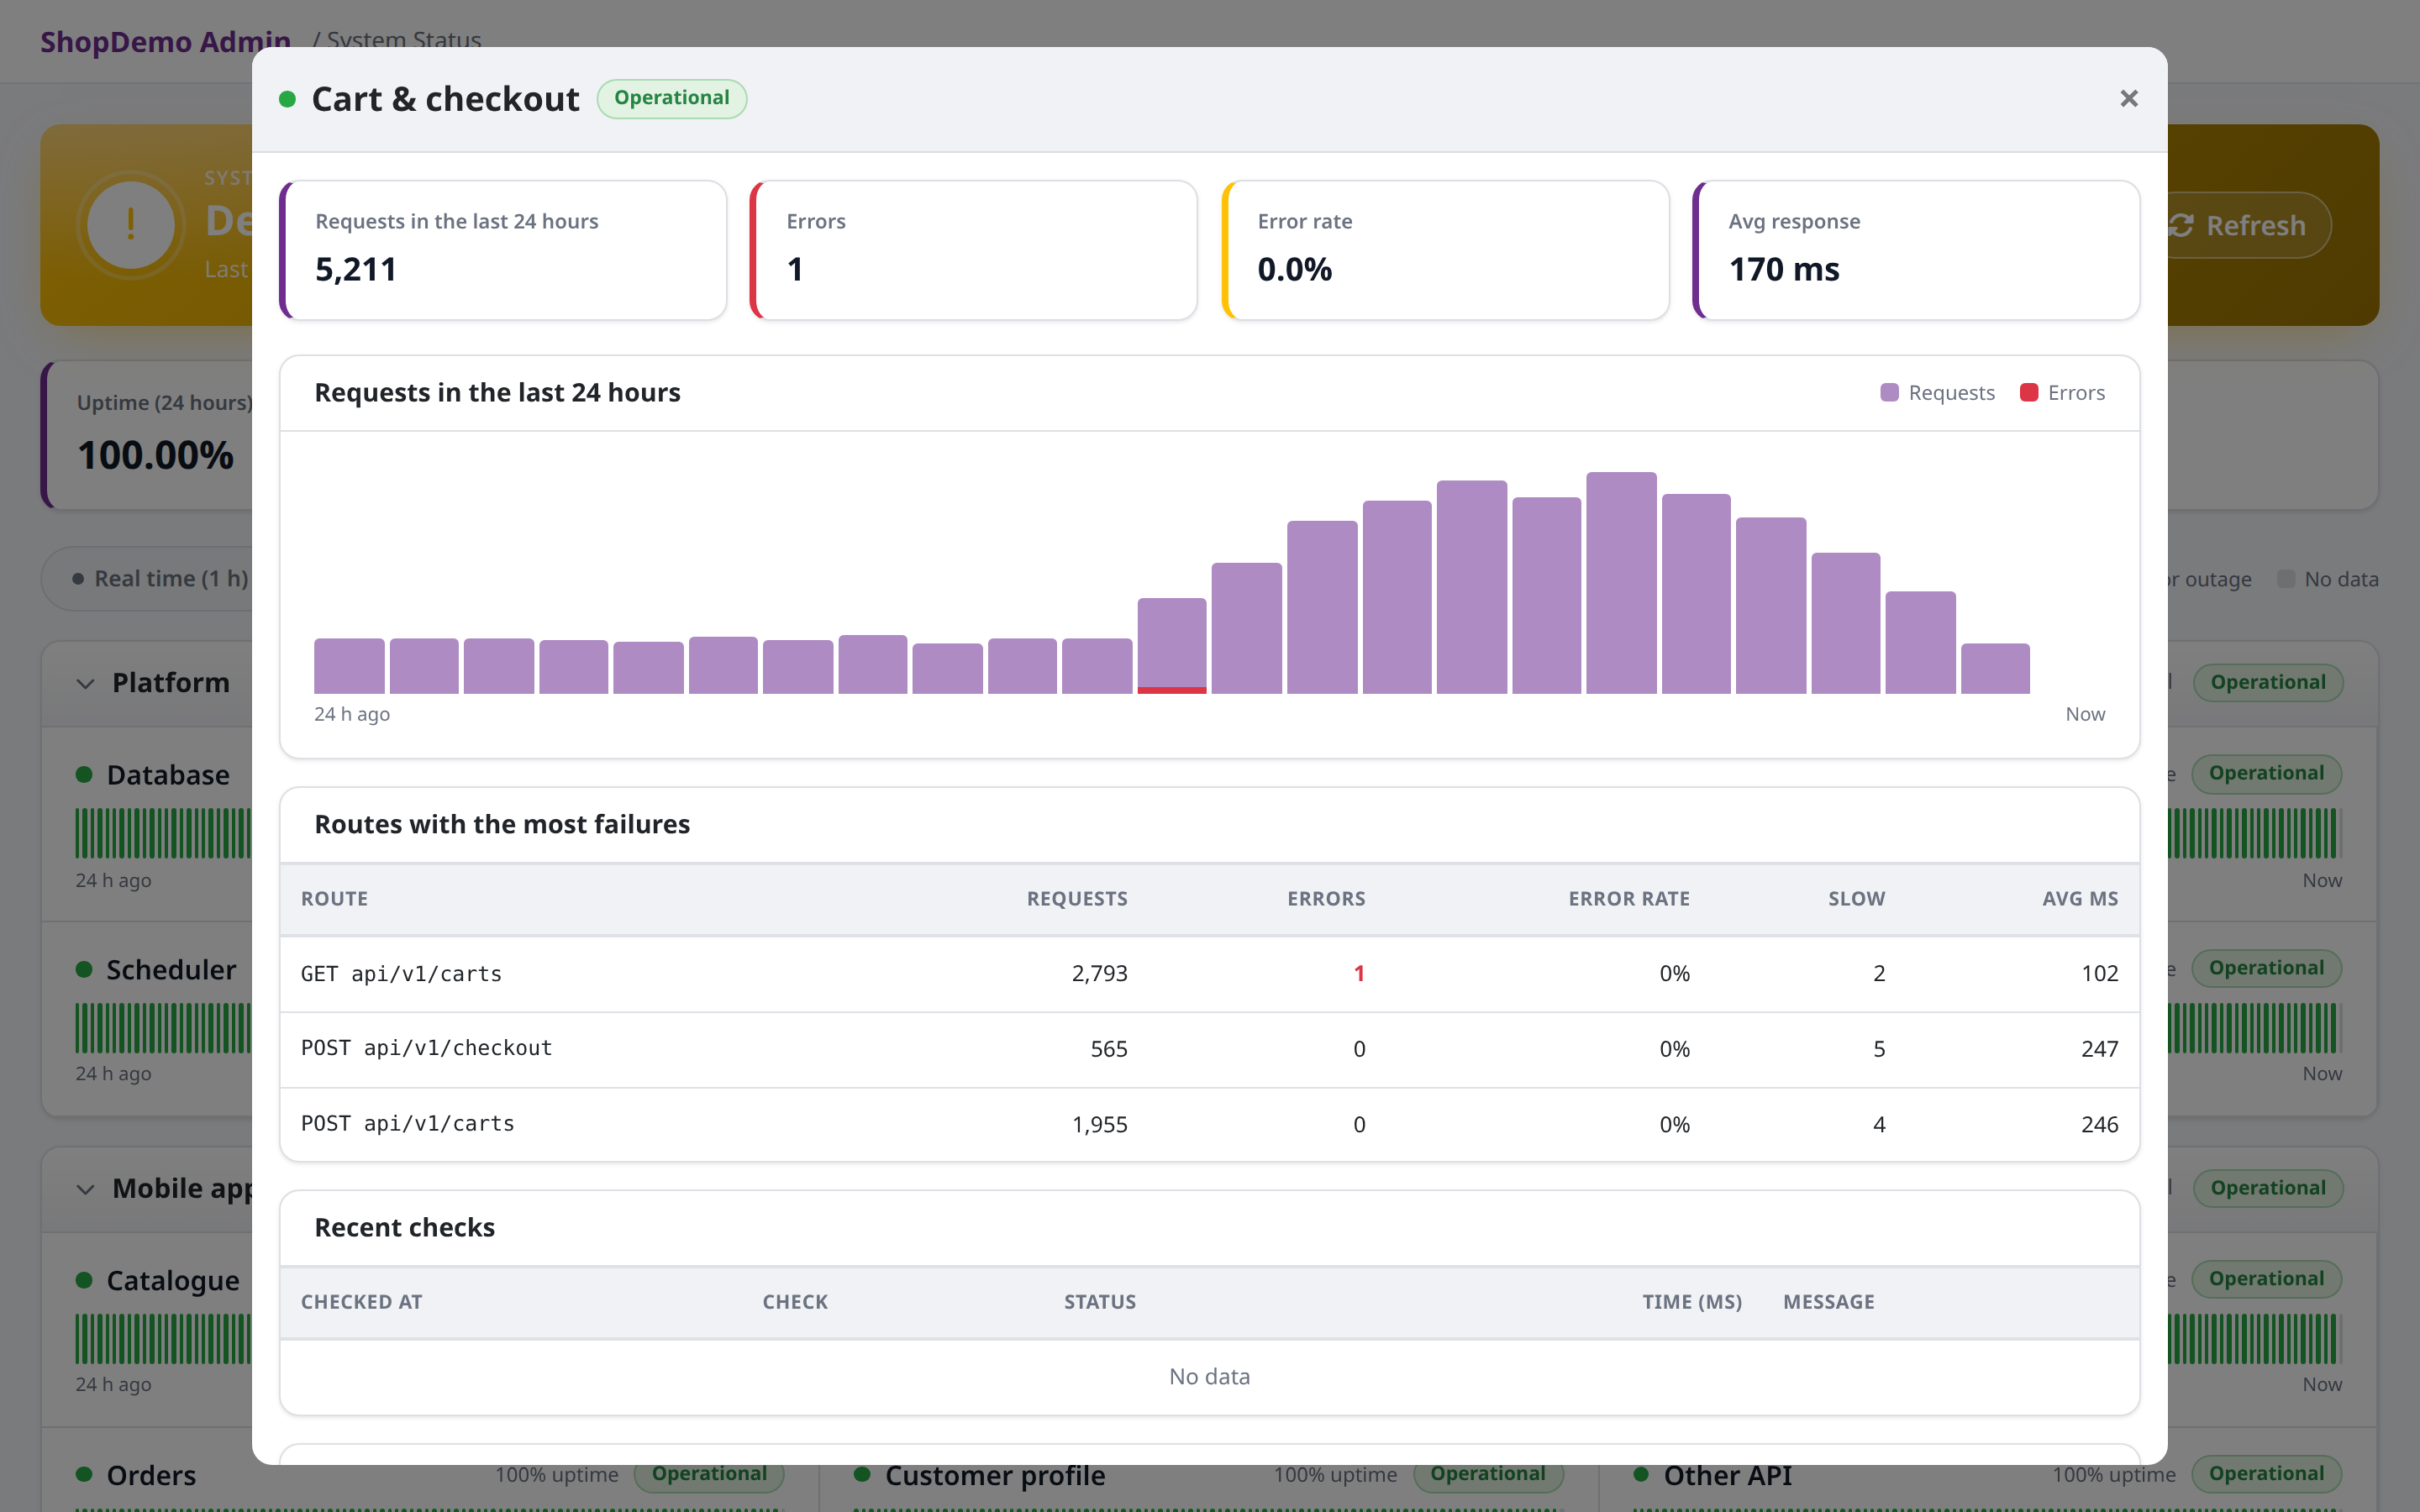The height and width of the screenshot is (1512, 2420).
Task: Click the ERROR RATE column header
Action: [x=1629, y=898]
